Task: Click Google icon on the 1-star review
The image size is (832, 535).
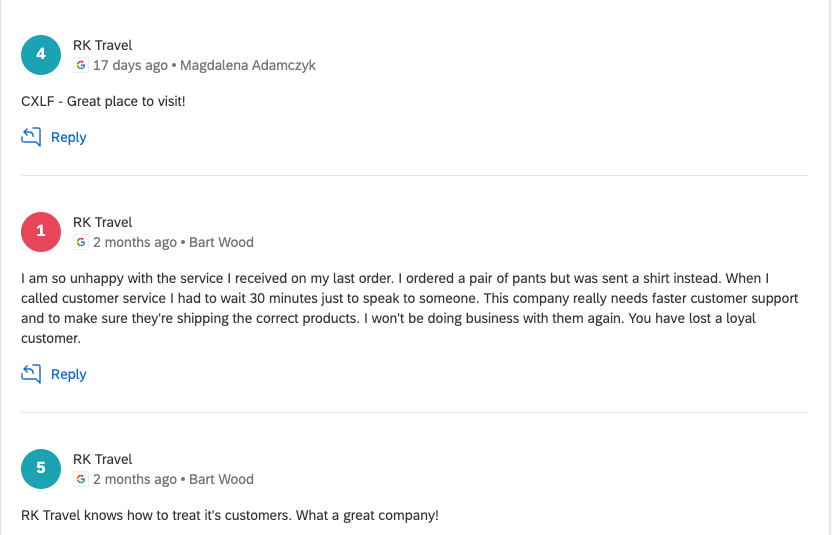Action: [81, 242]
